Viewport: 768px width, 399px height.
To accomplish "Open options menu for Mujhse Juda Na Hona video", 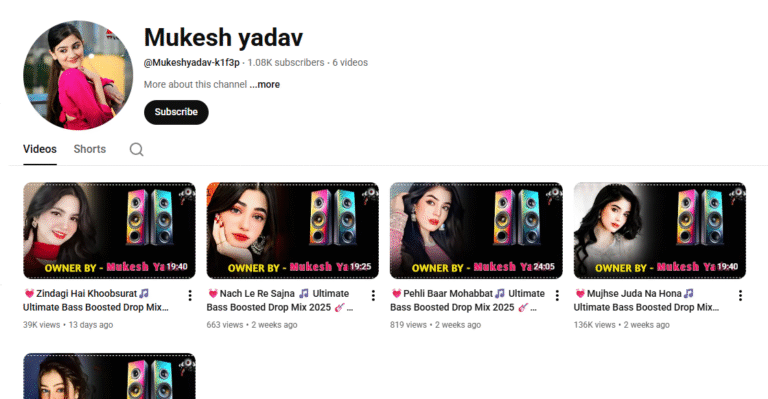I will (x=740, y=295).
